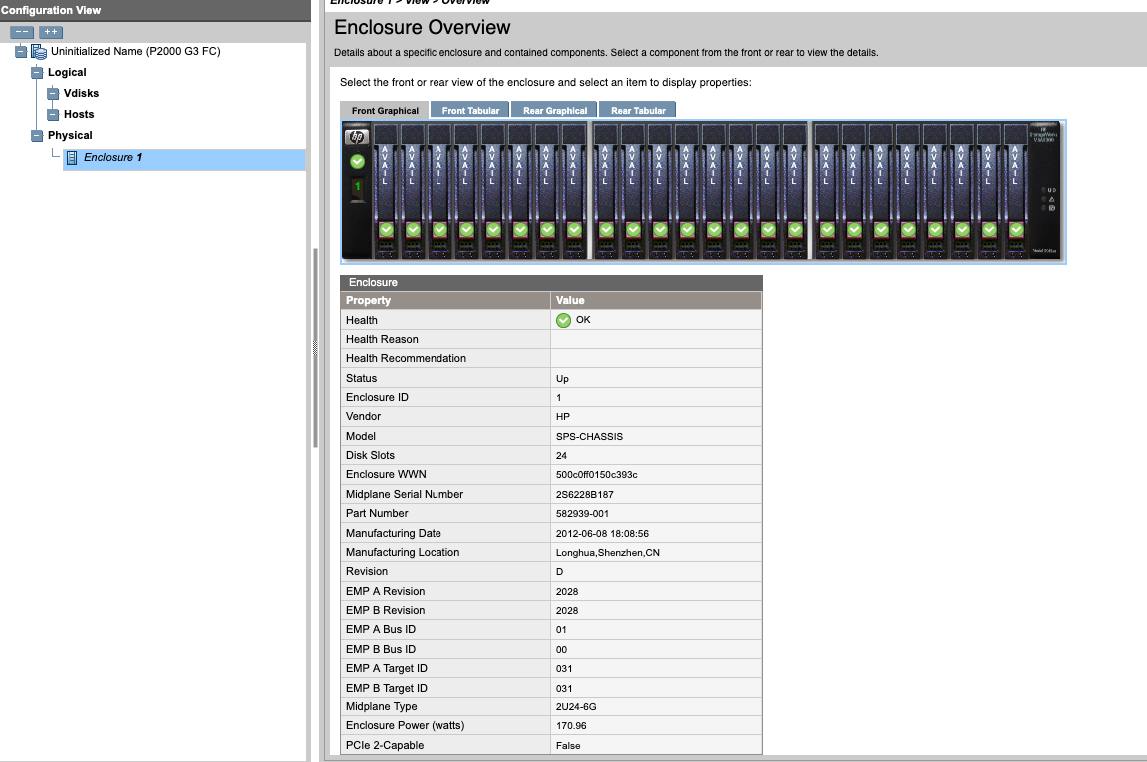Collapse the Physical tree node
Screen dimensions: 1147x762
(37, 136)
